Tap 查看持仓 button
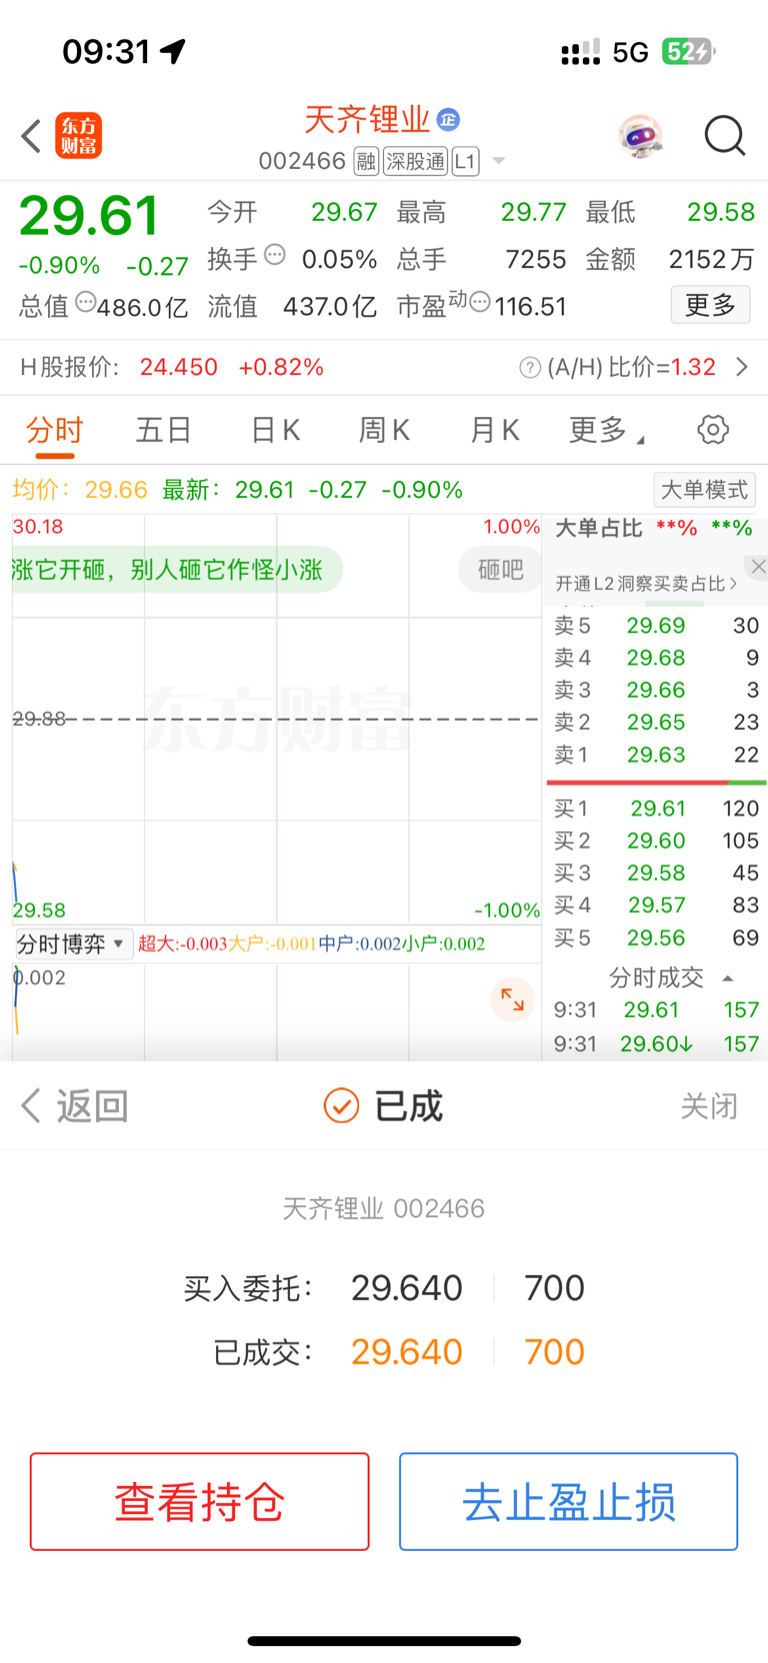 (200, 1502)
